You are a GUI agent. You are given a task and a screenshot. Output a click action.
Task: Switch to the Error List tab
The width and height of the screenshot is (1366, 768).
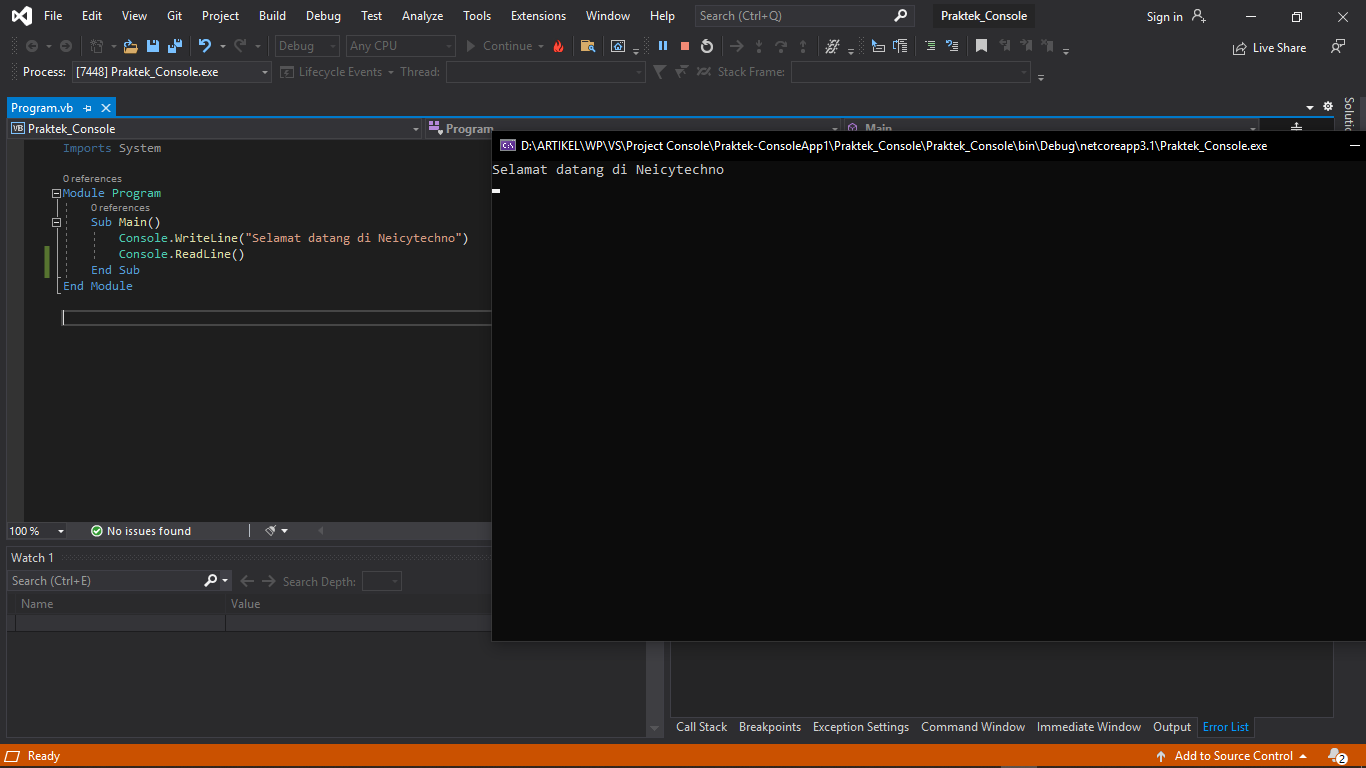tap(1226, 727)
